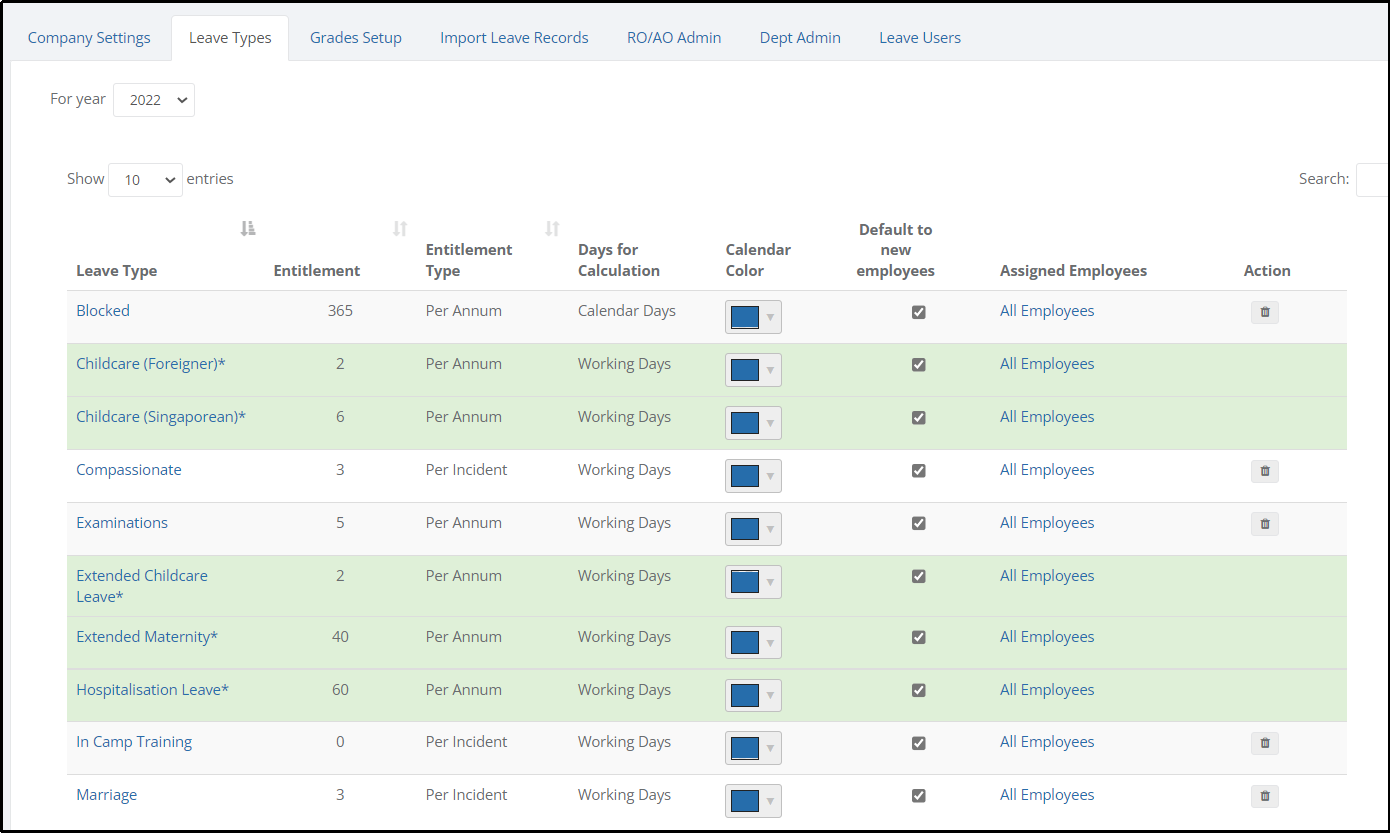Open calendar color picker for Blocked

pos(753,317)
